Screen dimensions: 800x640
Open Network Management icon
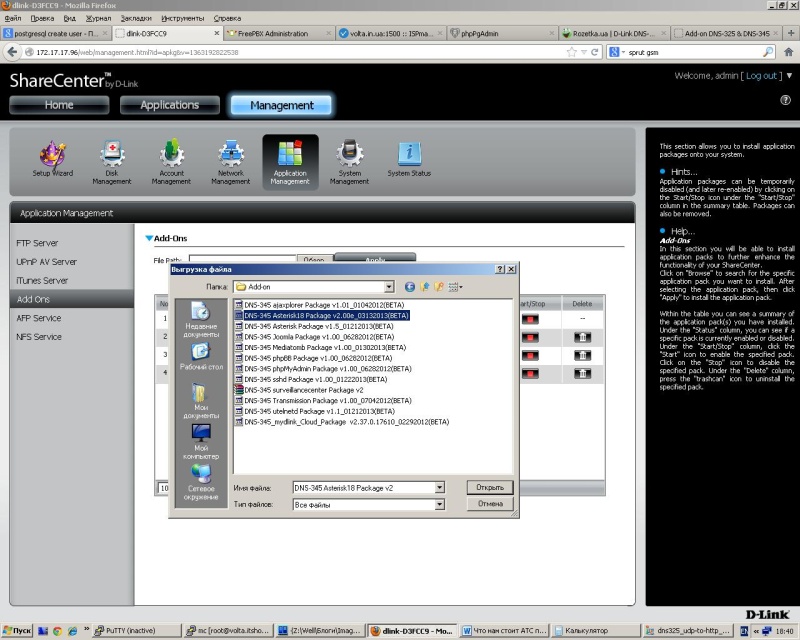231,162
